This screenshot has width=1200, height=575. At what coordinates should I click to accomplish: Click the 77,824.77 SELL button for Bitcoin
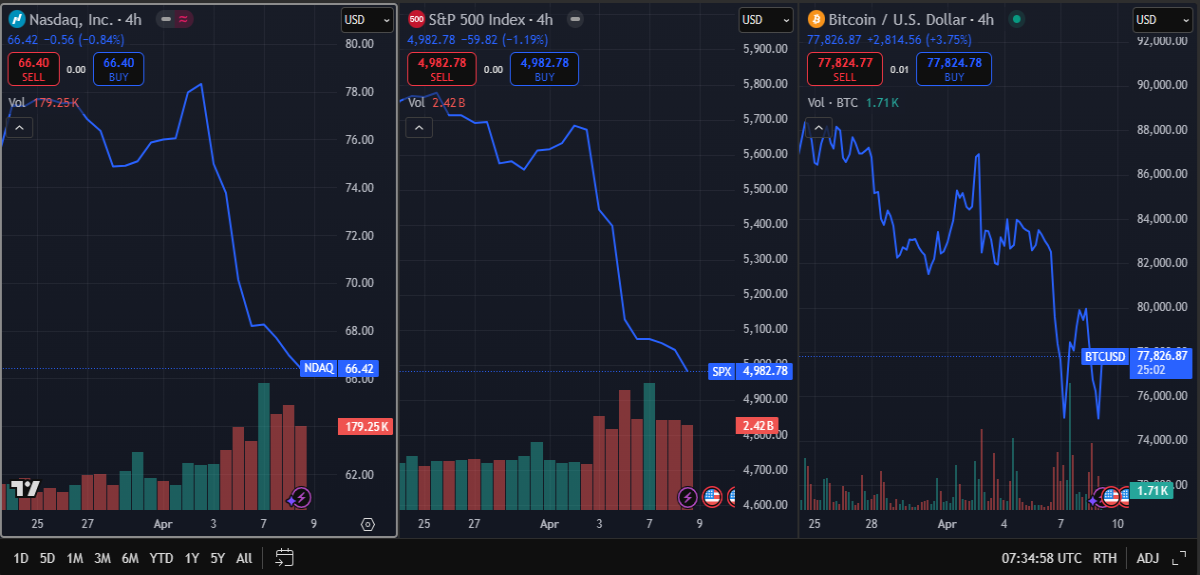pyautogui.click(x=845, y=69)
